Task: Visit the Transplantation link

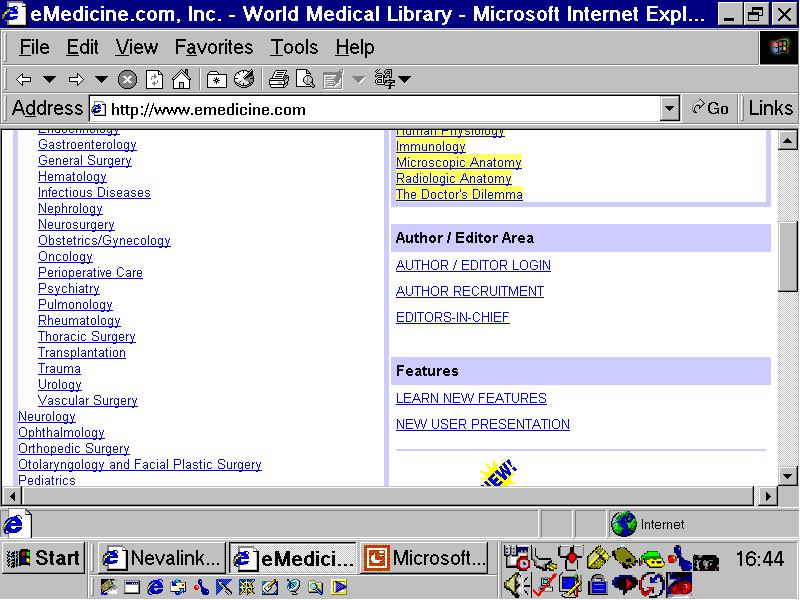Action: 82,353
